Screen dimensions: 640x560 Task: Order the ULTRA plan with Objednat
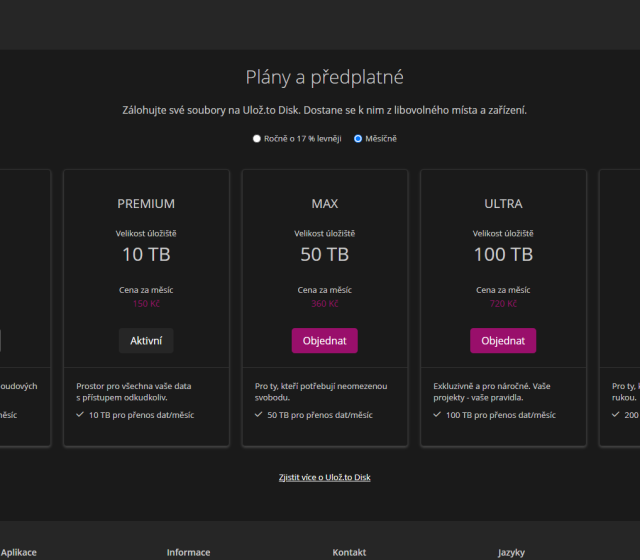(503, 340)
